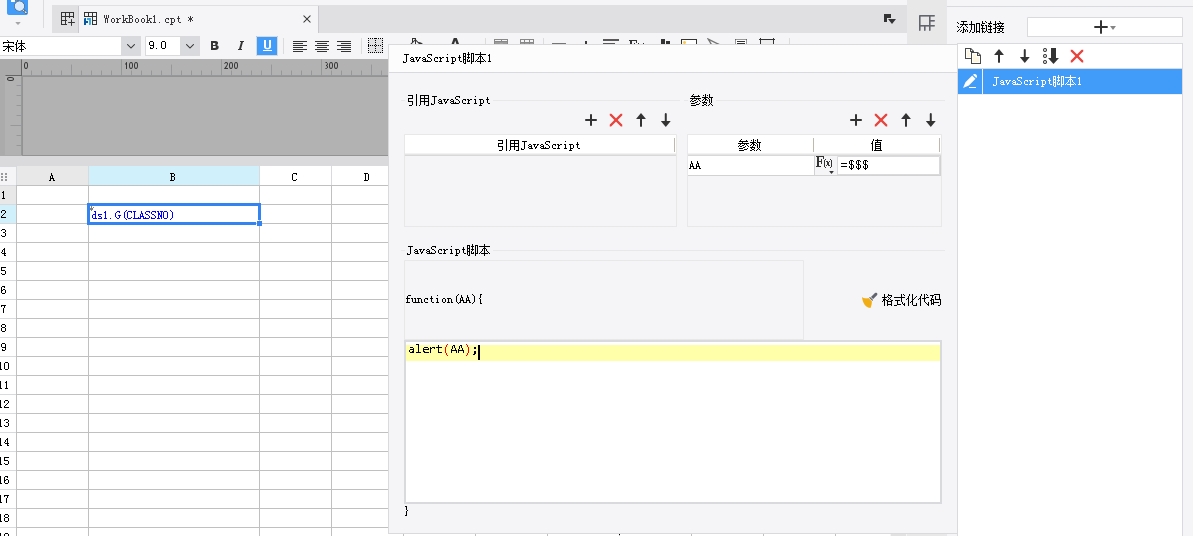Click the AA parameter name cell
The height and width of the screenshot is (536, 1193).
click(750, 165)
